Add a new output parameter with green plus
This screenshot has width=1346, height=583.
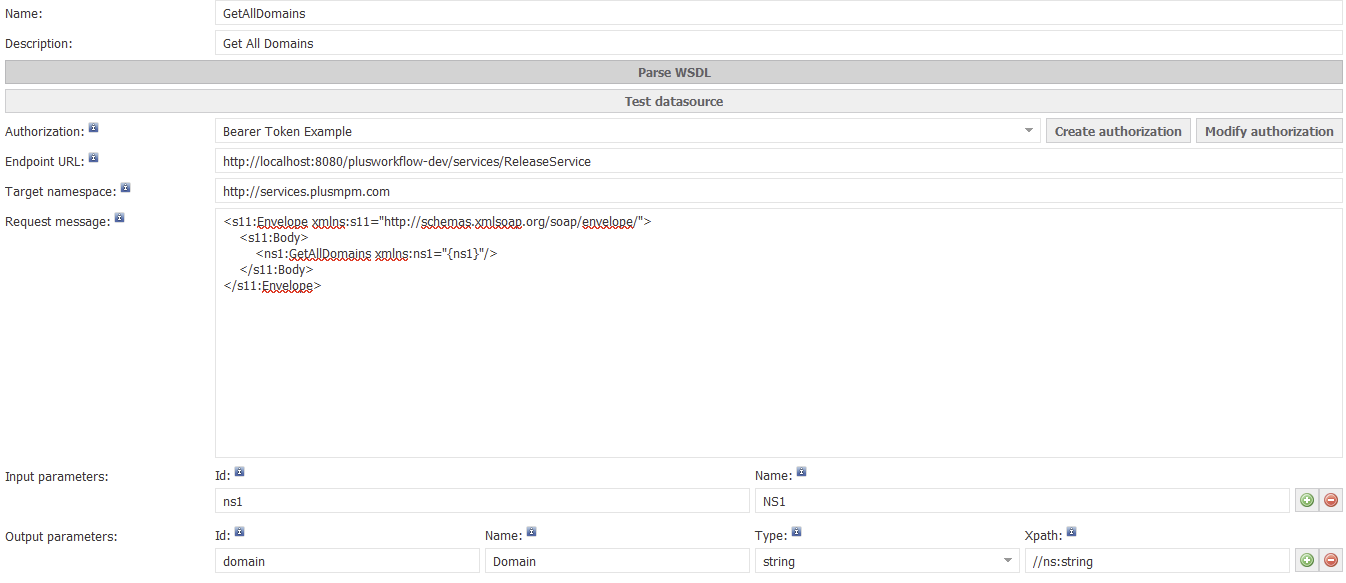[x=1306, y=560]
